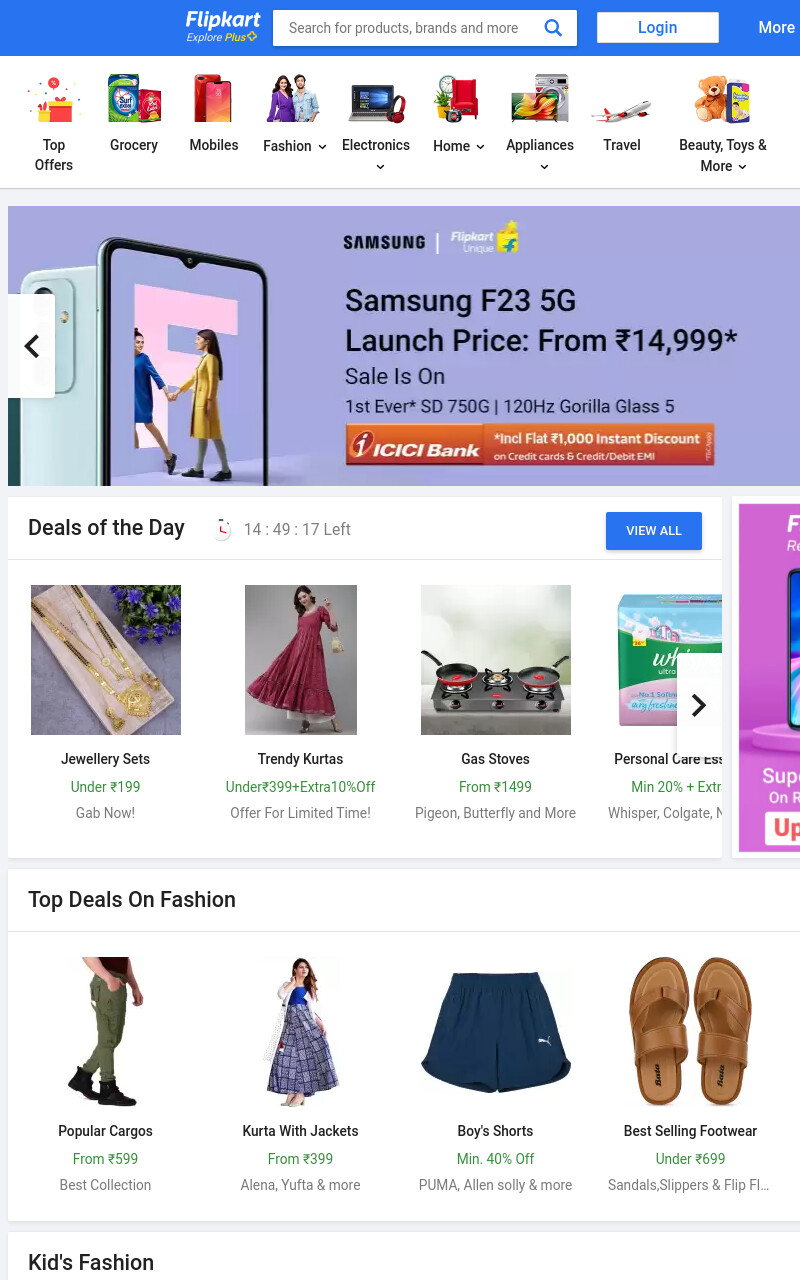Open Beauty, Toys & More menu
Screen dimensions: 800x1280
coord(723,155)
